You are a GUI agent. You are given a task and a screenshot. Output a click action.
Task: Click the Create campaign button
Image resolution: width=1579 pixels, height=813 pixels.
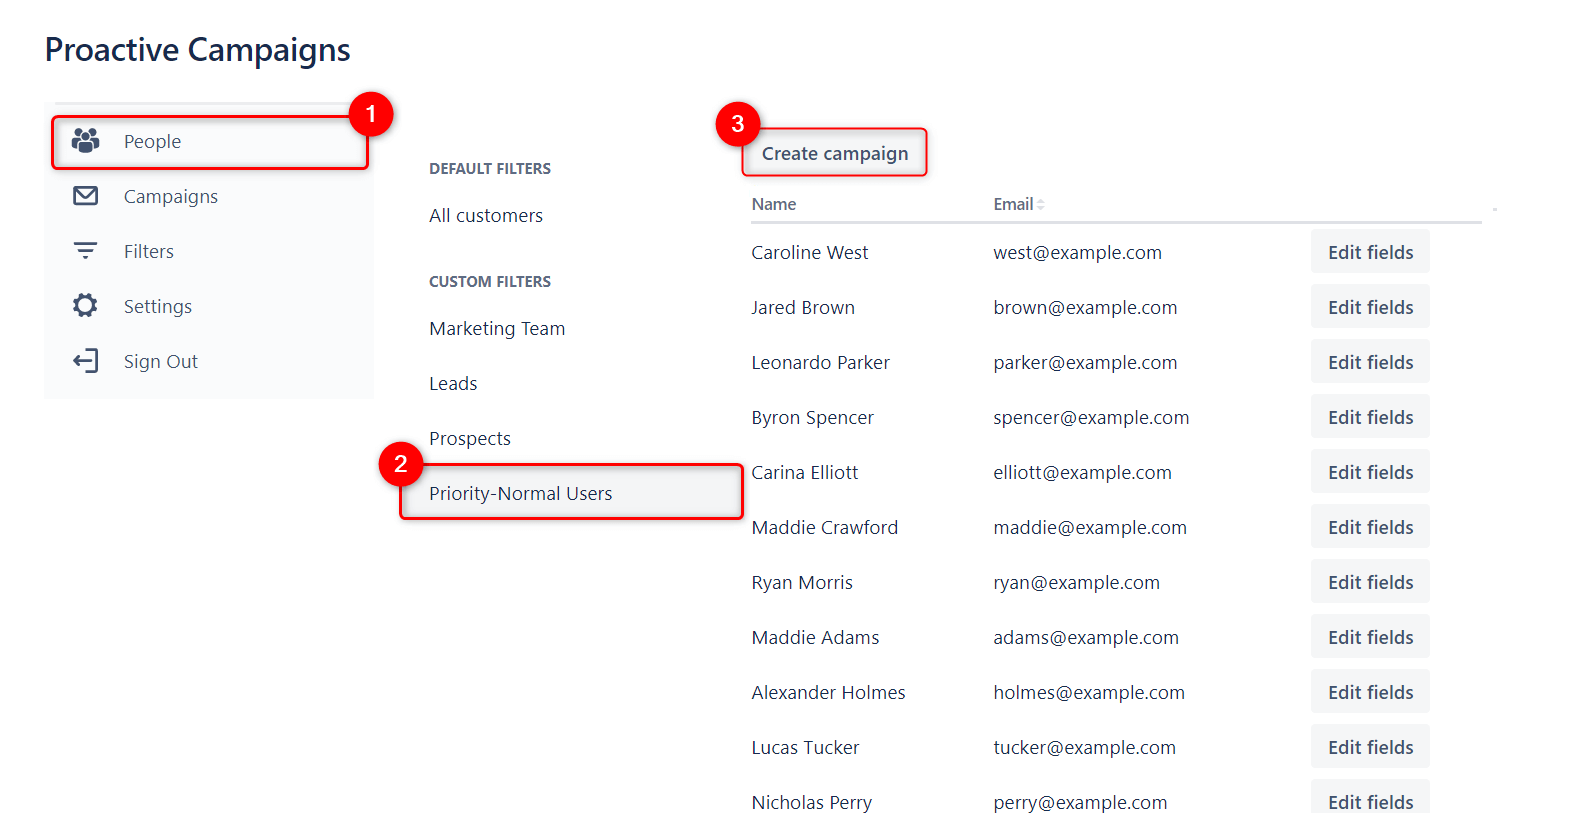pos(835,153)
